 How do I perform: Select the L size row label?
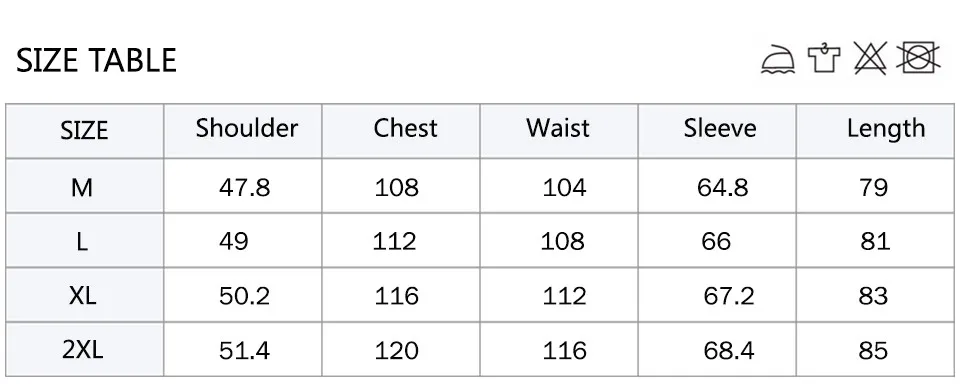point(82,242)
